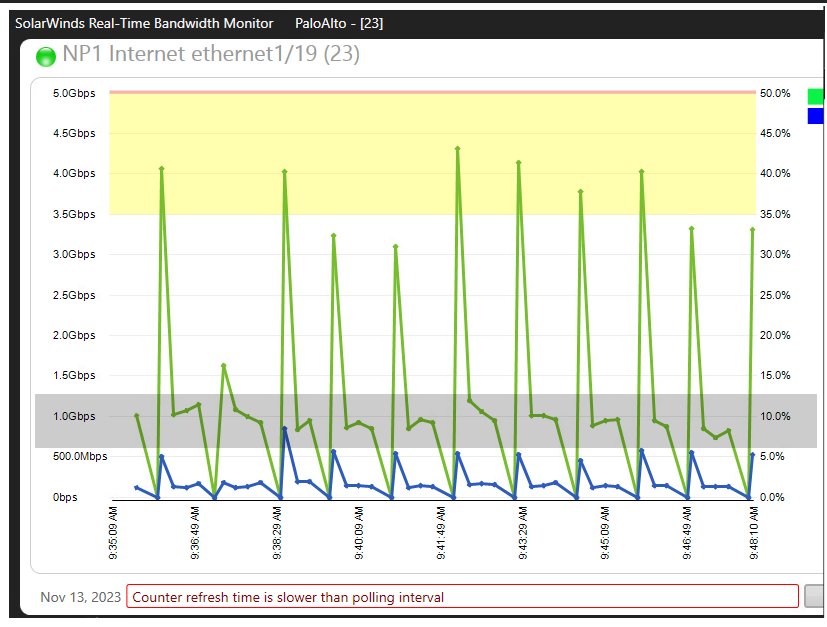This screenshot has width=827, height=627.
Task: Click the NP1 Internet ethernet1/19 title
Action: [x=211, y=54]
